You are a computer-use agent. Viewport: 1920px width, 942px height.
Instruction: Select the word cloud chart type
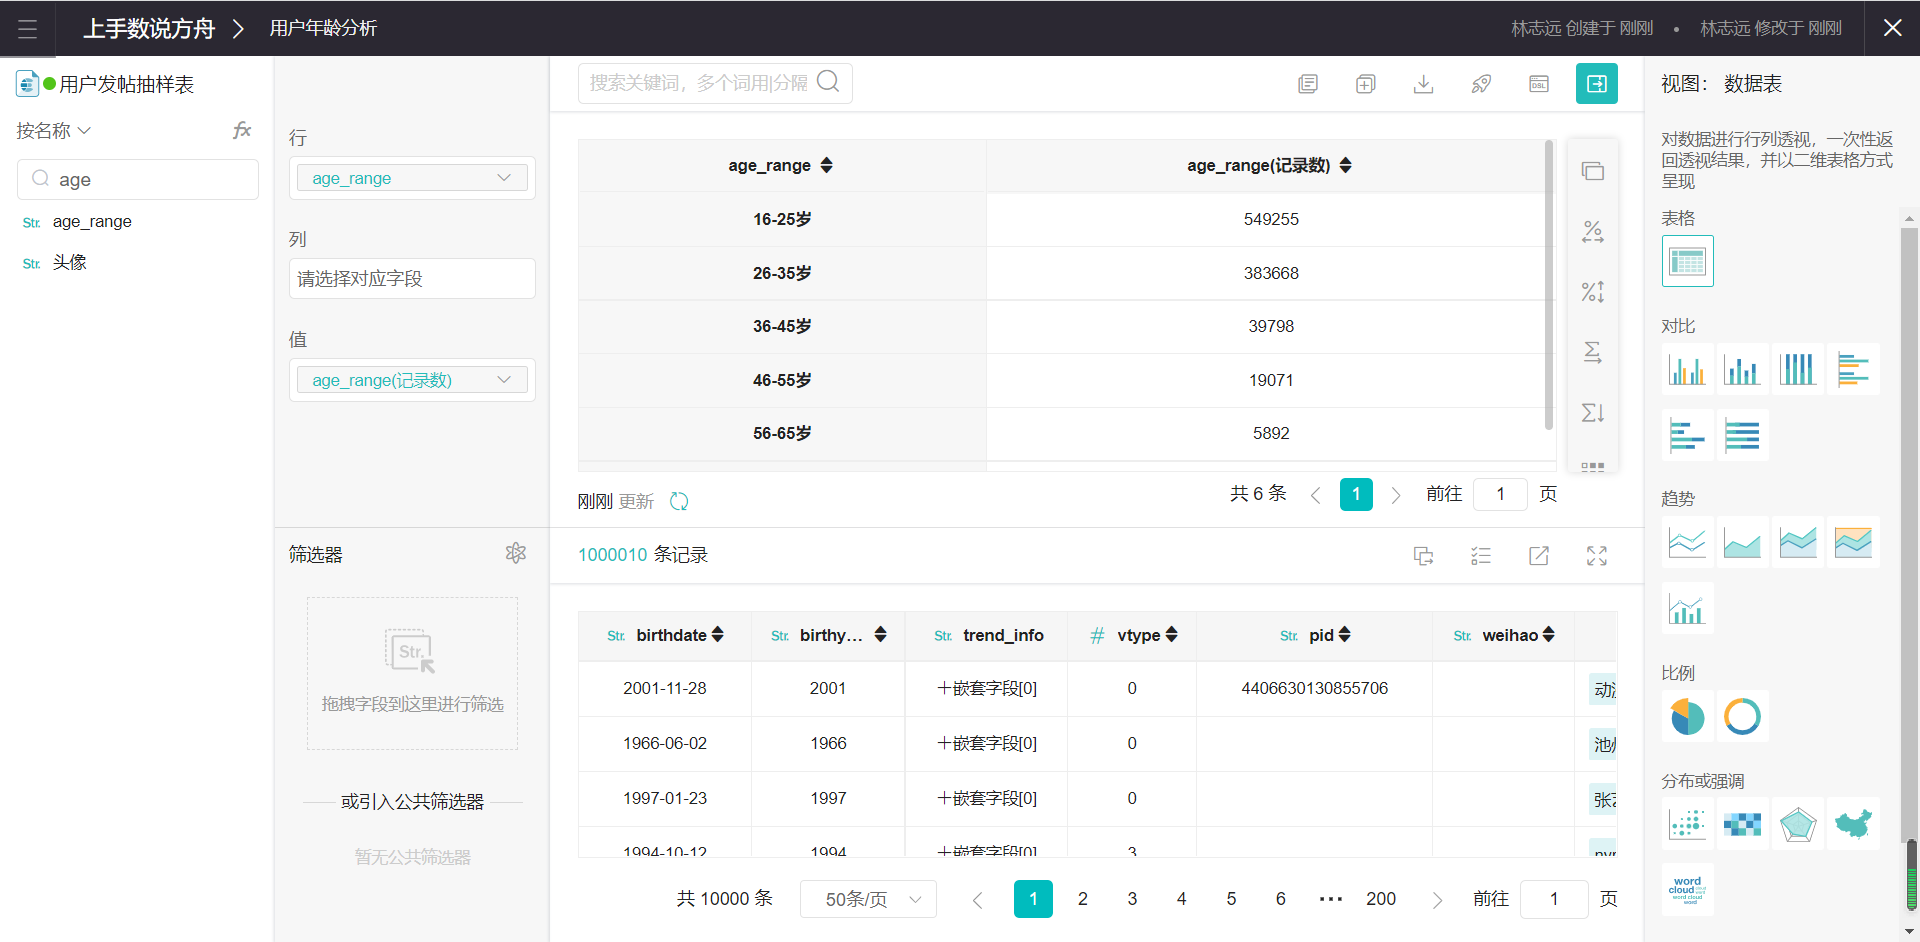(x=1688, y=889)
